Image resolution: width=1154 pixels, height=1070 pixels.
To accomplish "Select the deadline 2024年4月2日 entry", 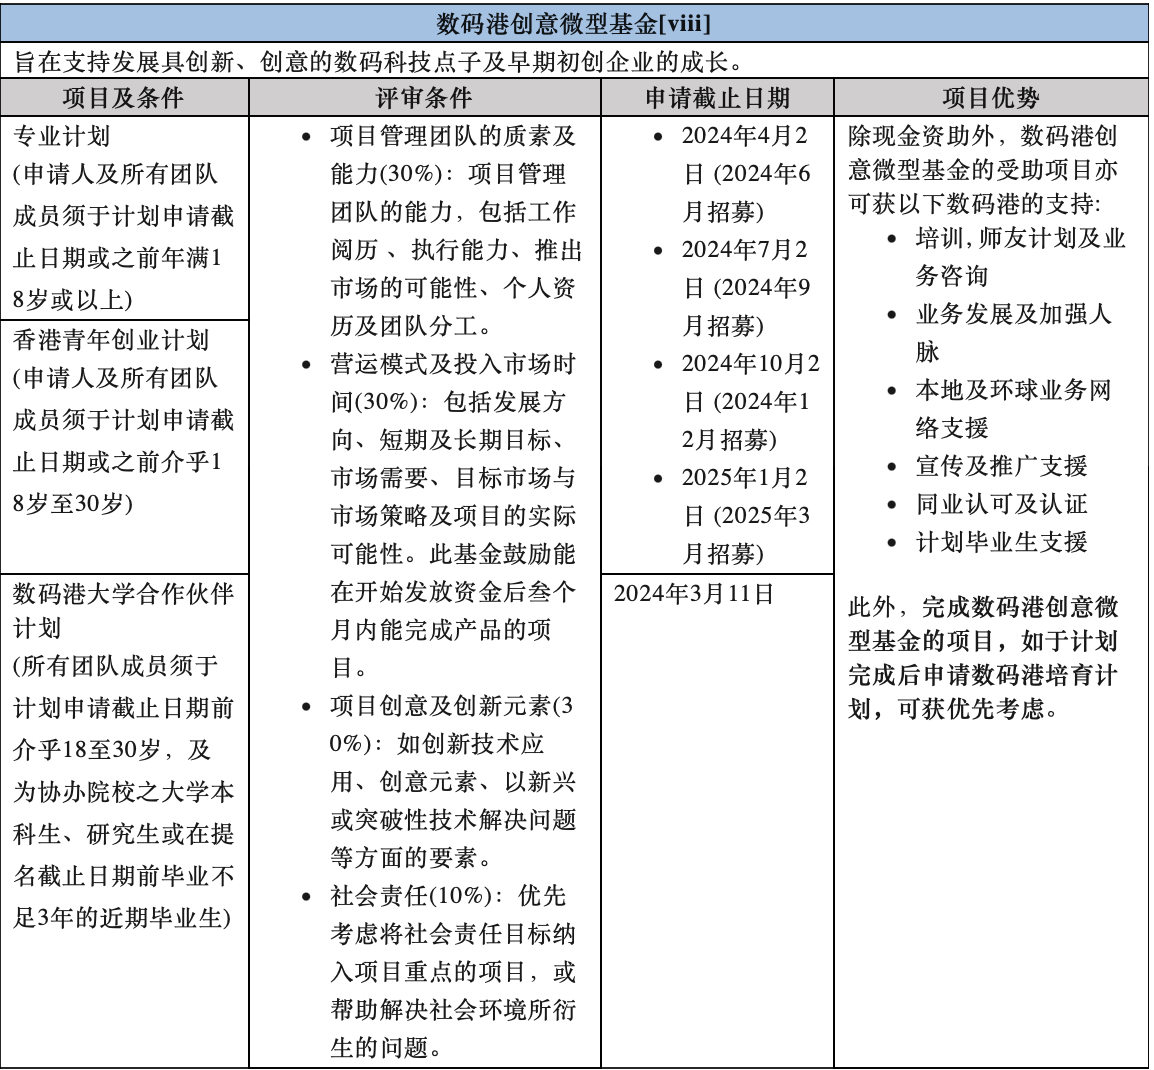I will [x=746, y=174].
